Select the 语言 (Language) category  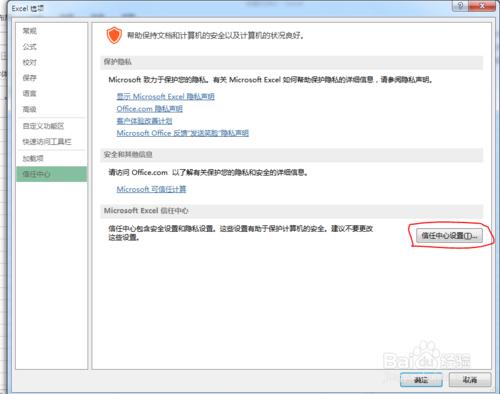coord(29,93)
